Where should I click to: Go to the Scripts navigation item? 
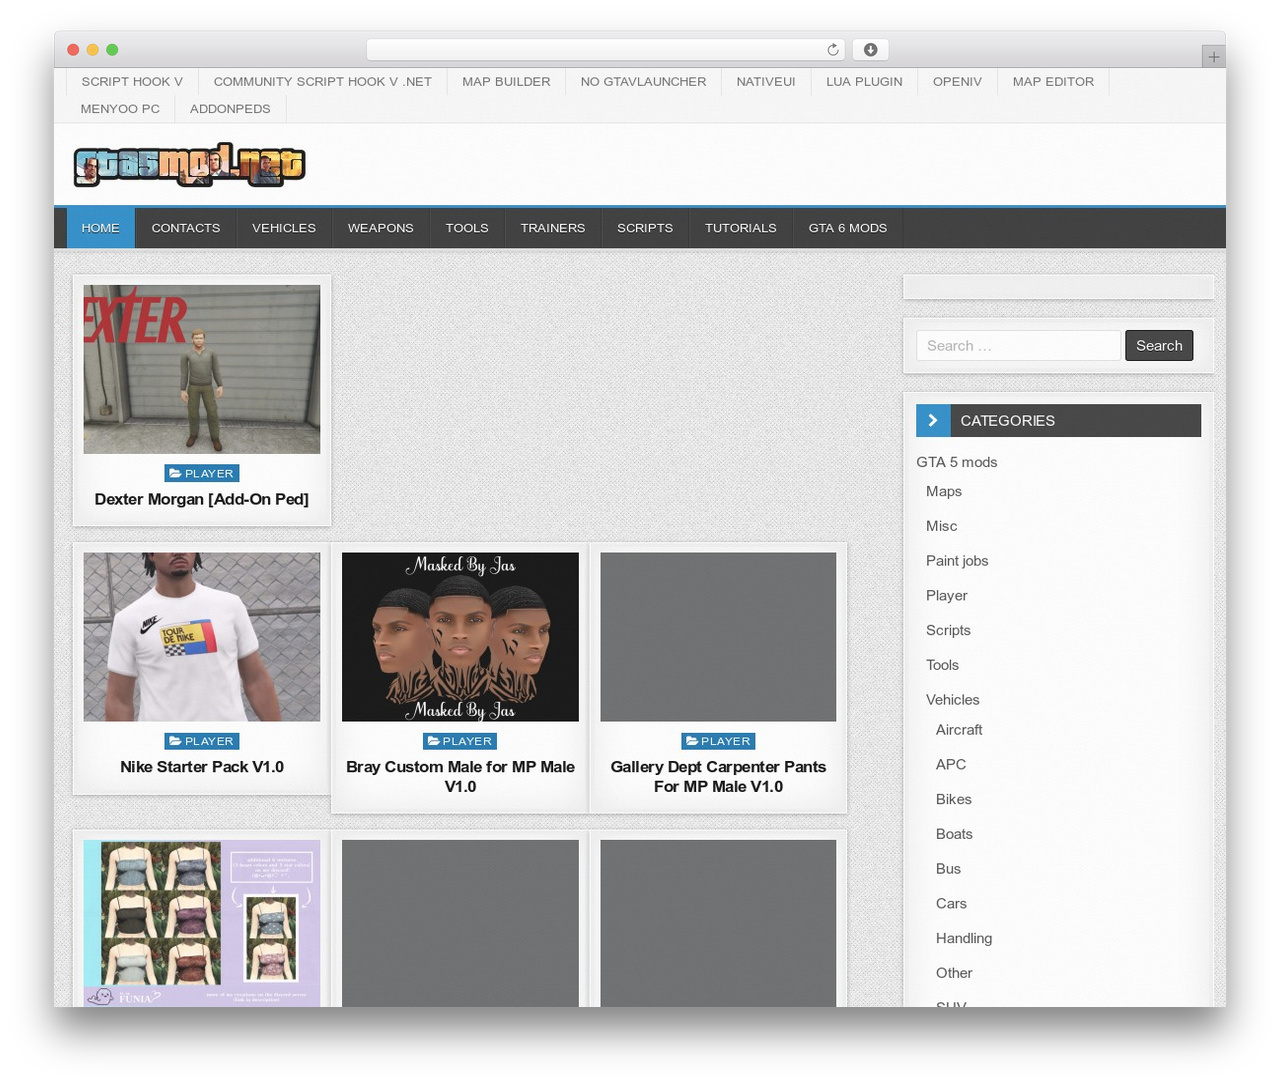point(645,228)
